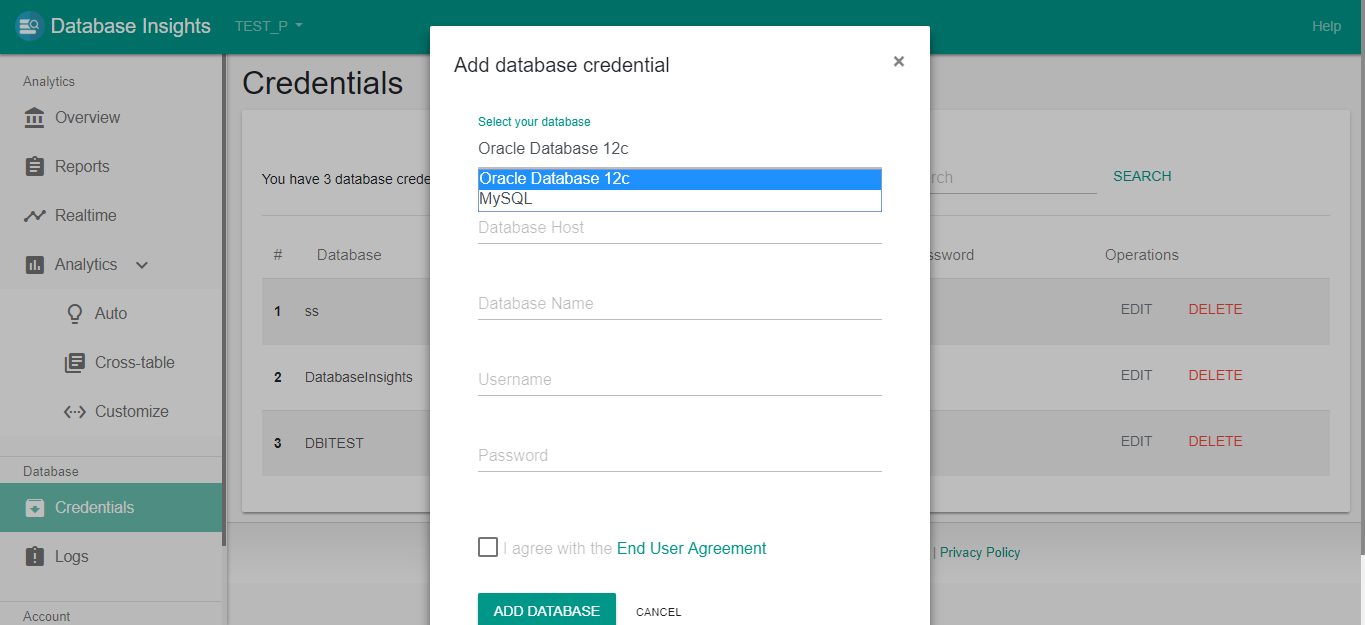This screenshot has height=625, width=1365.
Task: Open the End User Agreement link
Action: (x=692, y=548)
